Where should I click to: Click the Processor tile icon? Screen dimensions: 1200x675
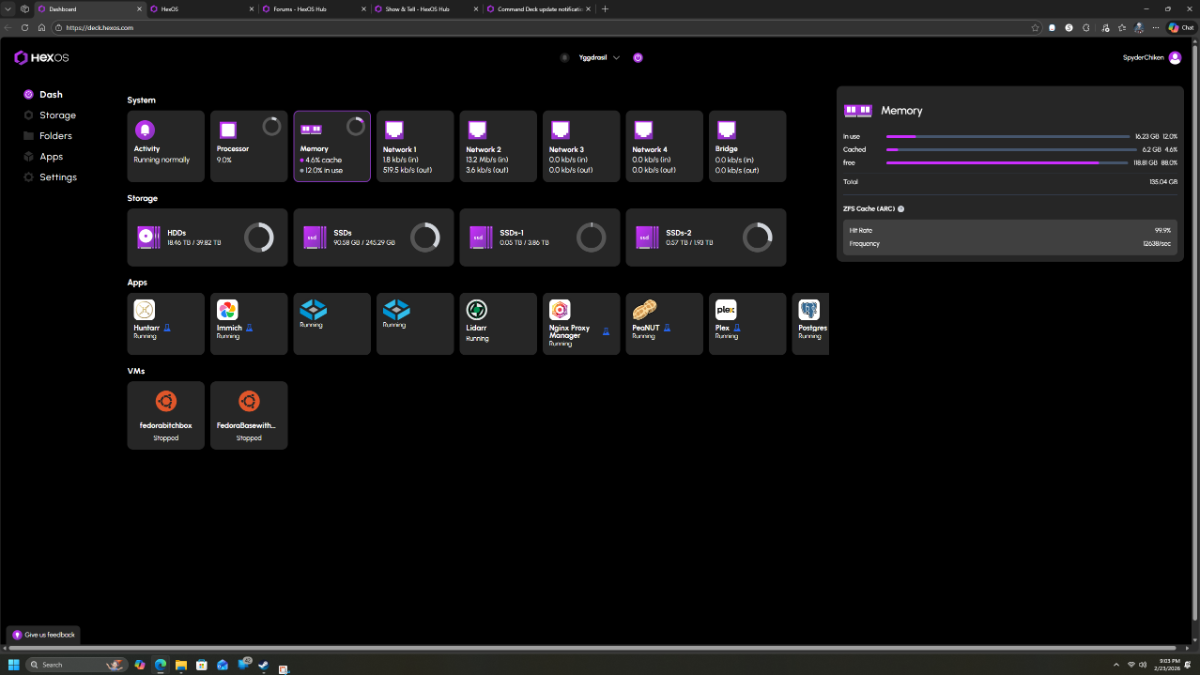tap(228, 130)
